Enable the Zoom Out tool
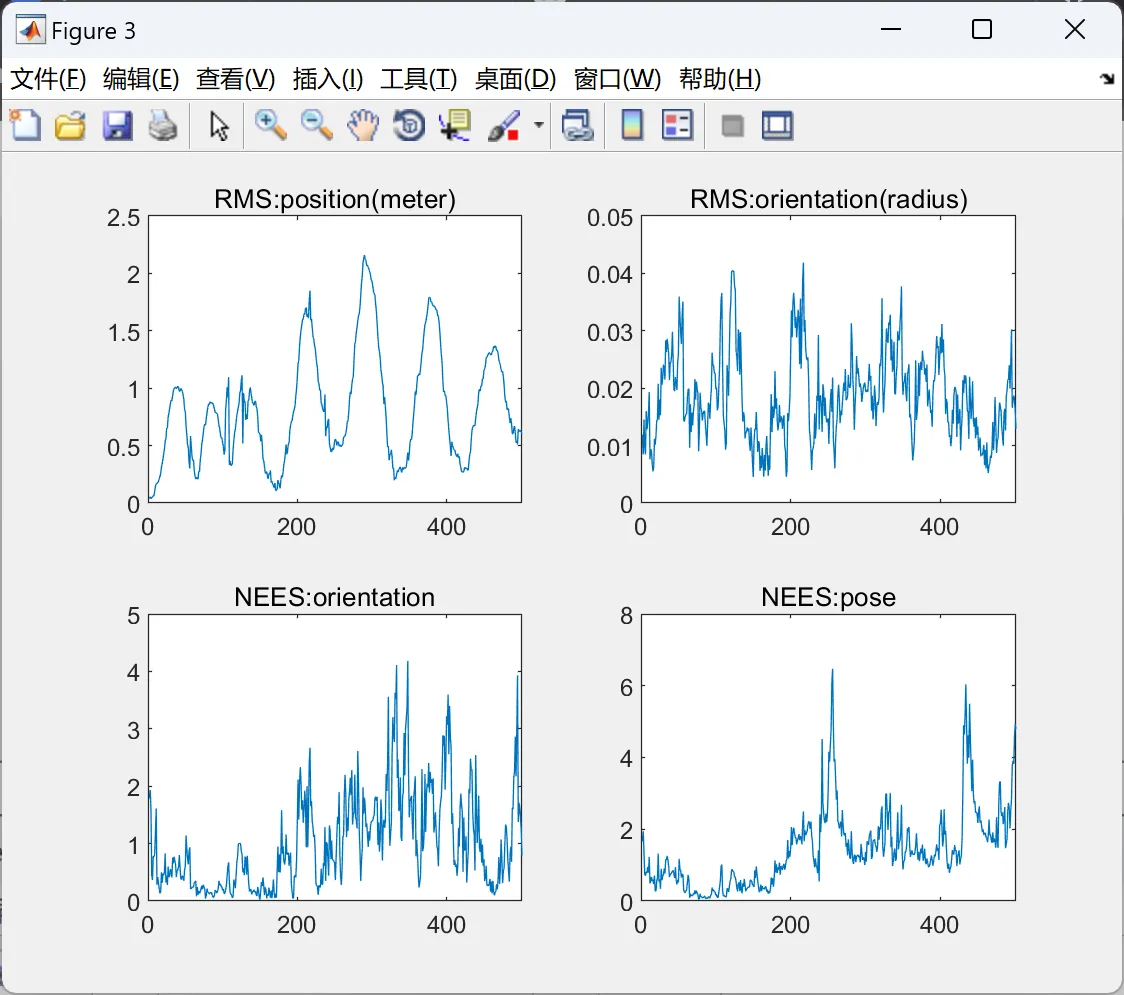 pos(316,125)
